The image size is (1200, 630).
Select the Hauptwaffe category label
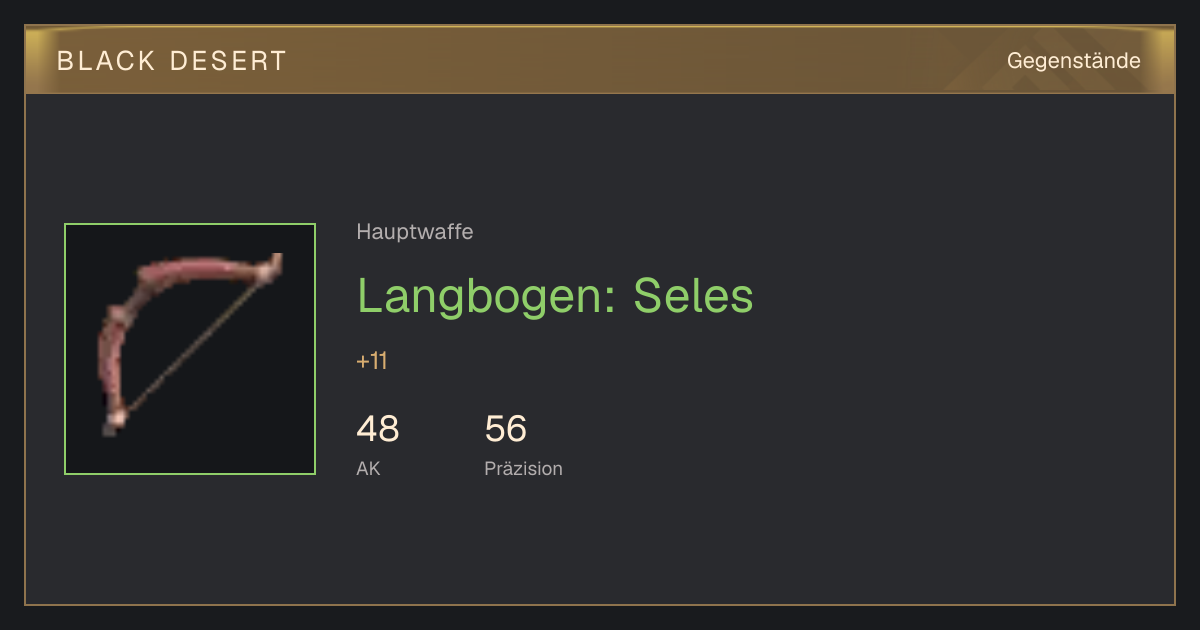coord(415,233)
